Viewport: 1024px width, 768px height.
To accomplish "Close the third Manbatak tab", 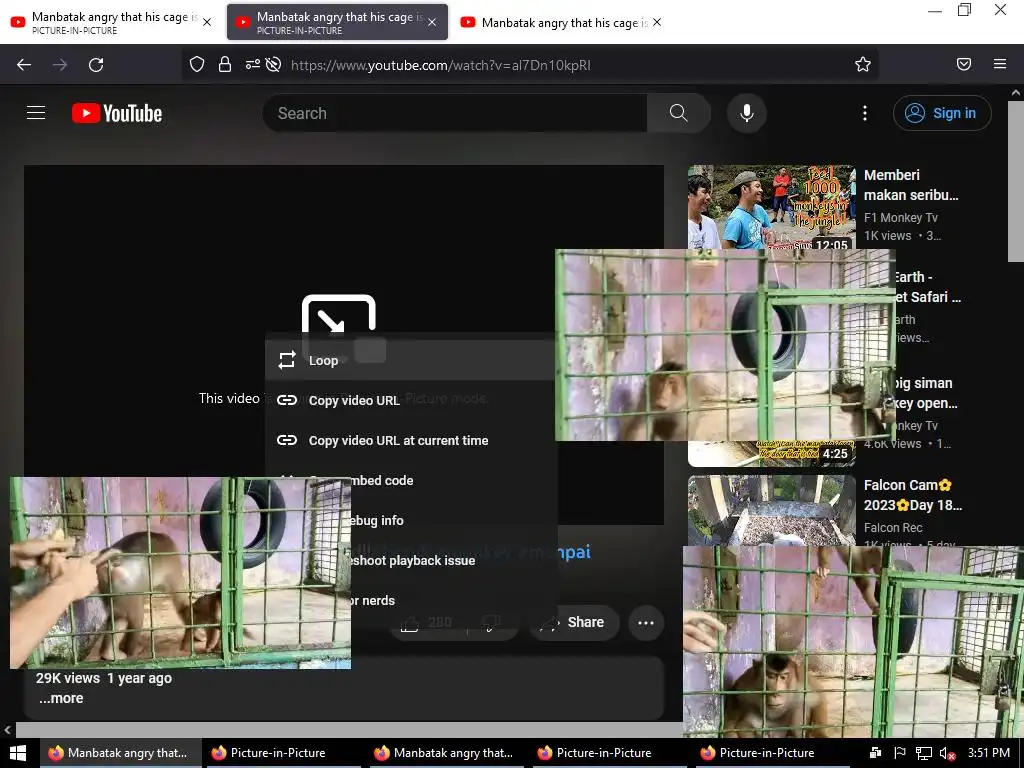I will 657,22.
